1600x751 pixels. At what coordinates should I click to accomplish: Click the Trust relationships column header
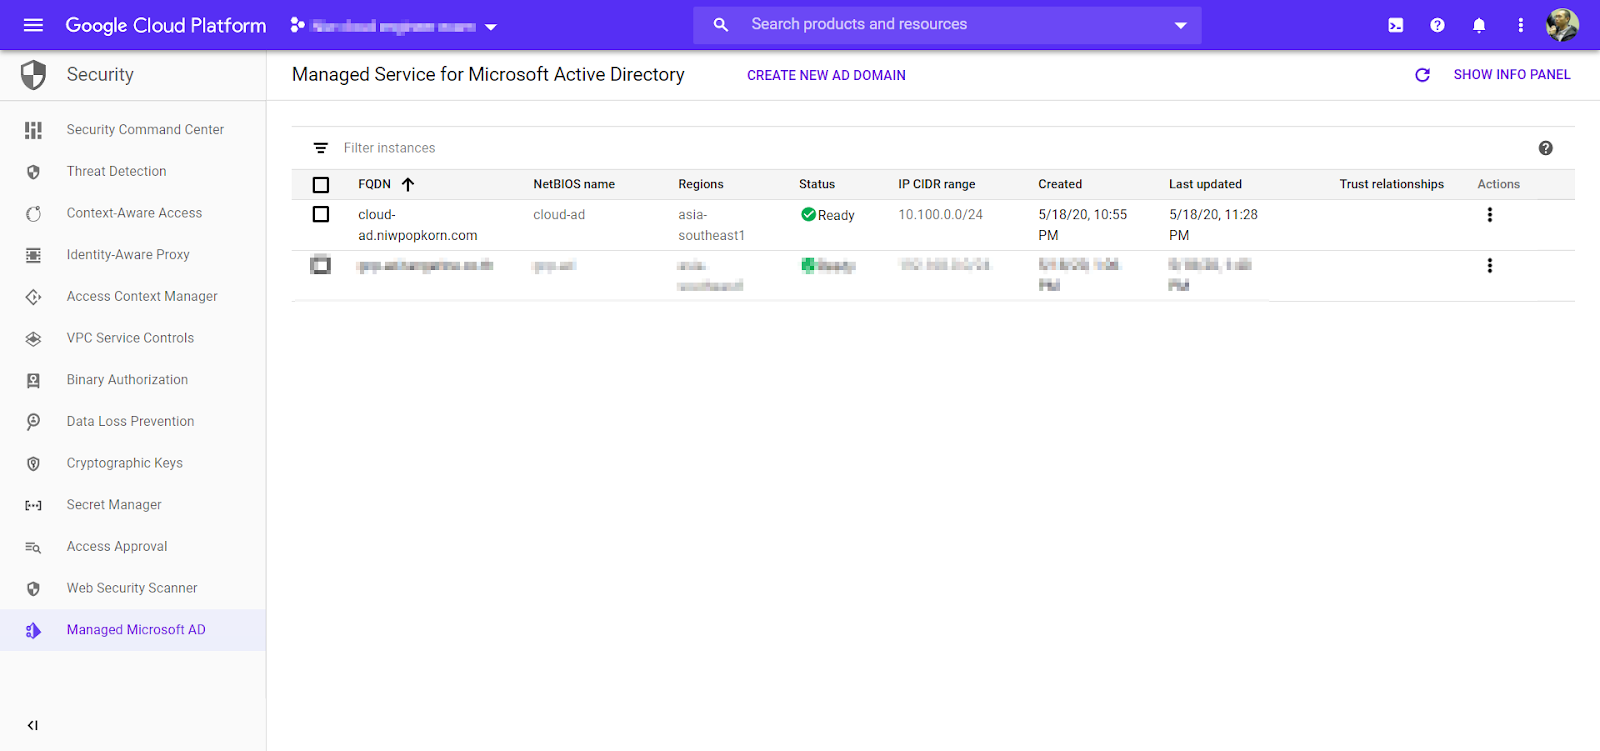(x=1391, y=184)
